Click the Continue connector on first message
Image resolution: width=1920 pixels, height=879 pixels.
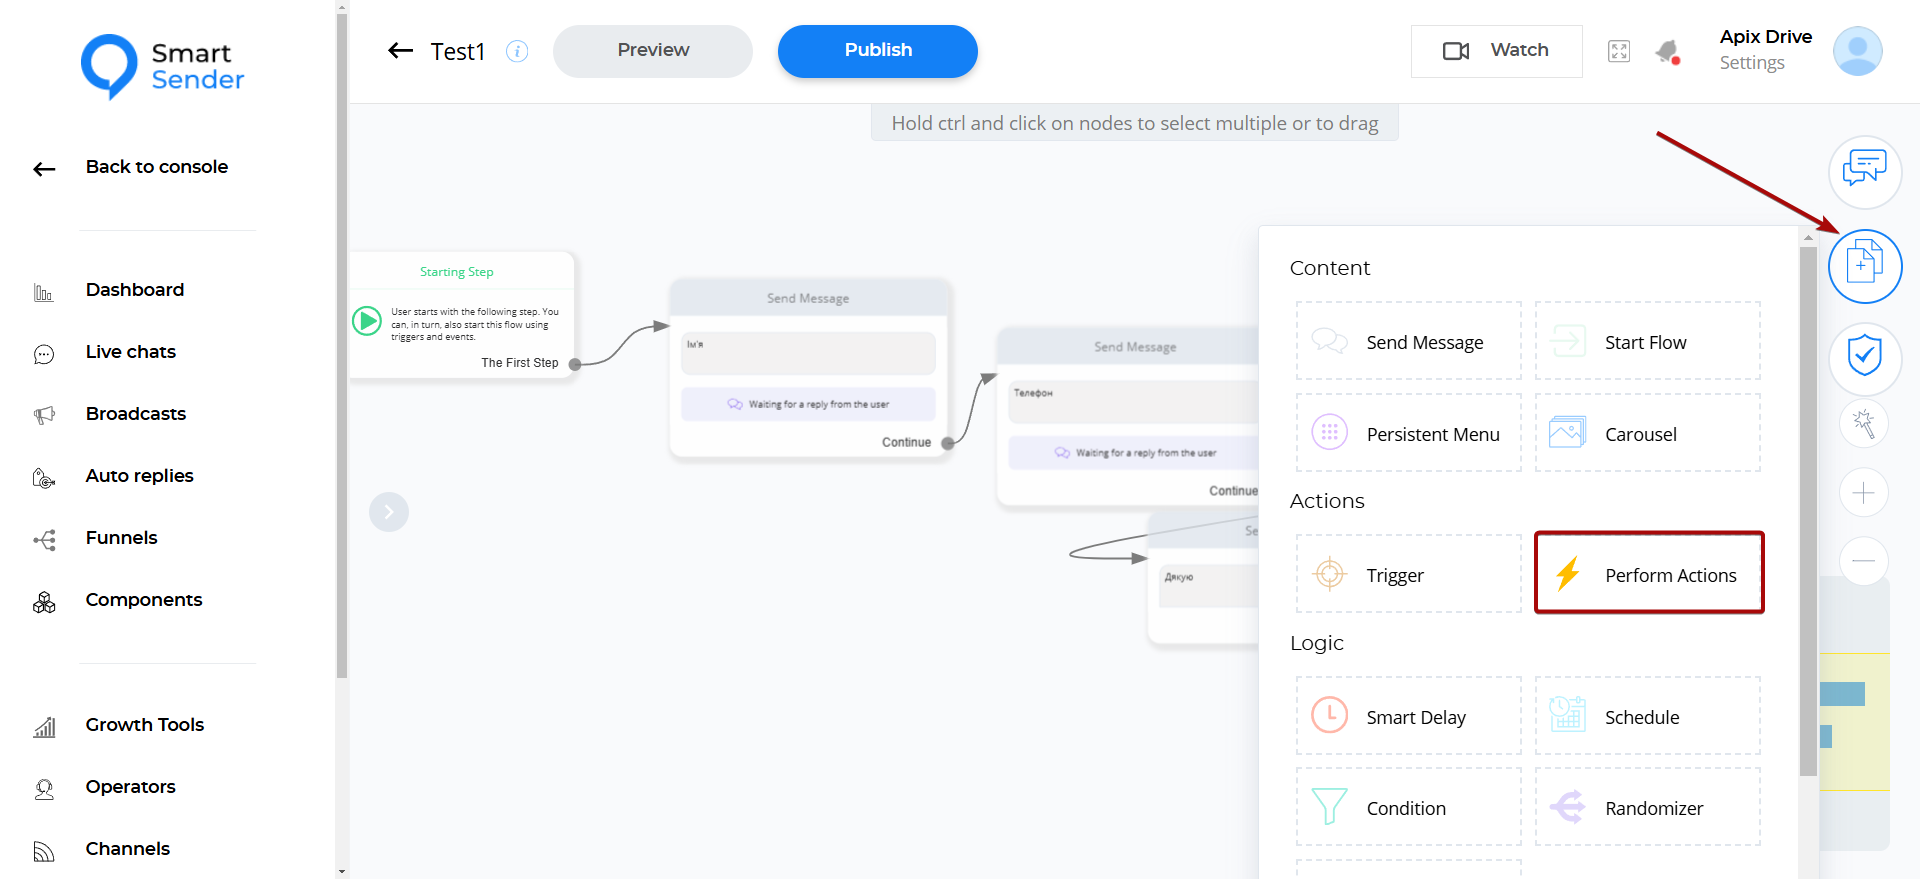pyautogui.click(x=947, y=443)
